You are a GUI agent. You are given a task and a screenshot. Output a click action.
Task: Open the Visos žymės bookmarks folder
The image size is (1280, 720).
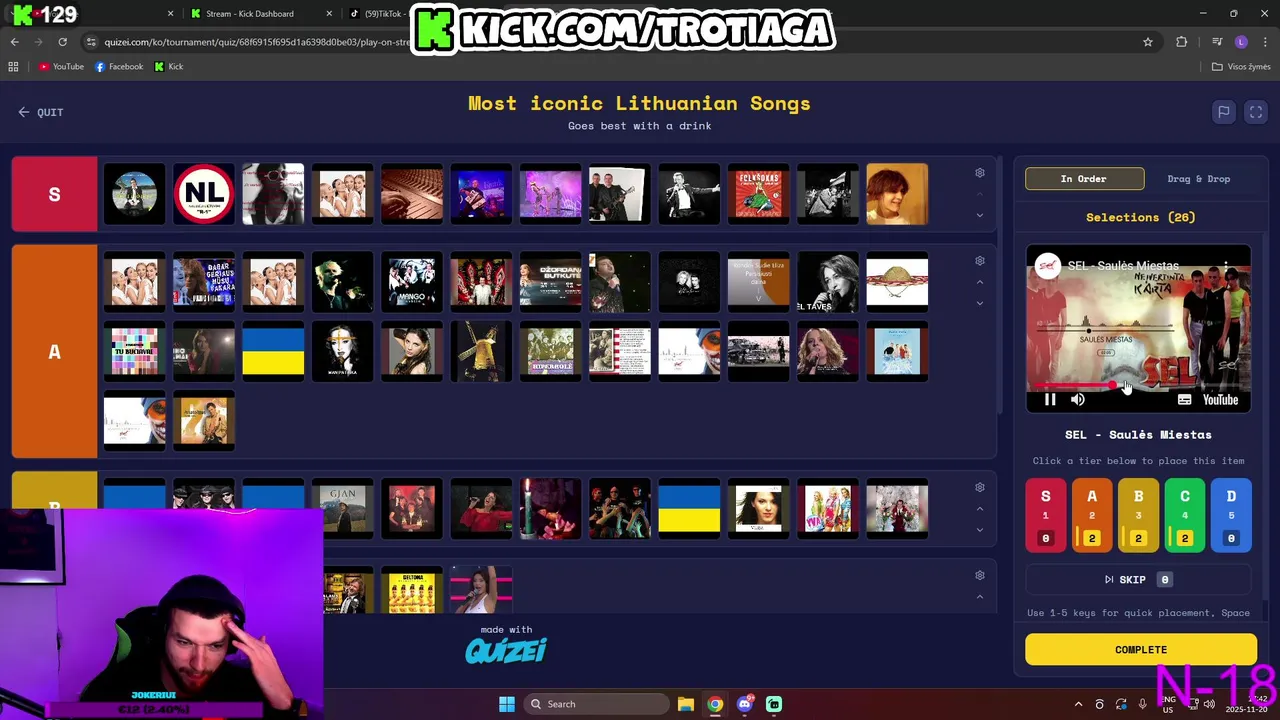coord(1241,67)
